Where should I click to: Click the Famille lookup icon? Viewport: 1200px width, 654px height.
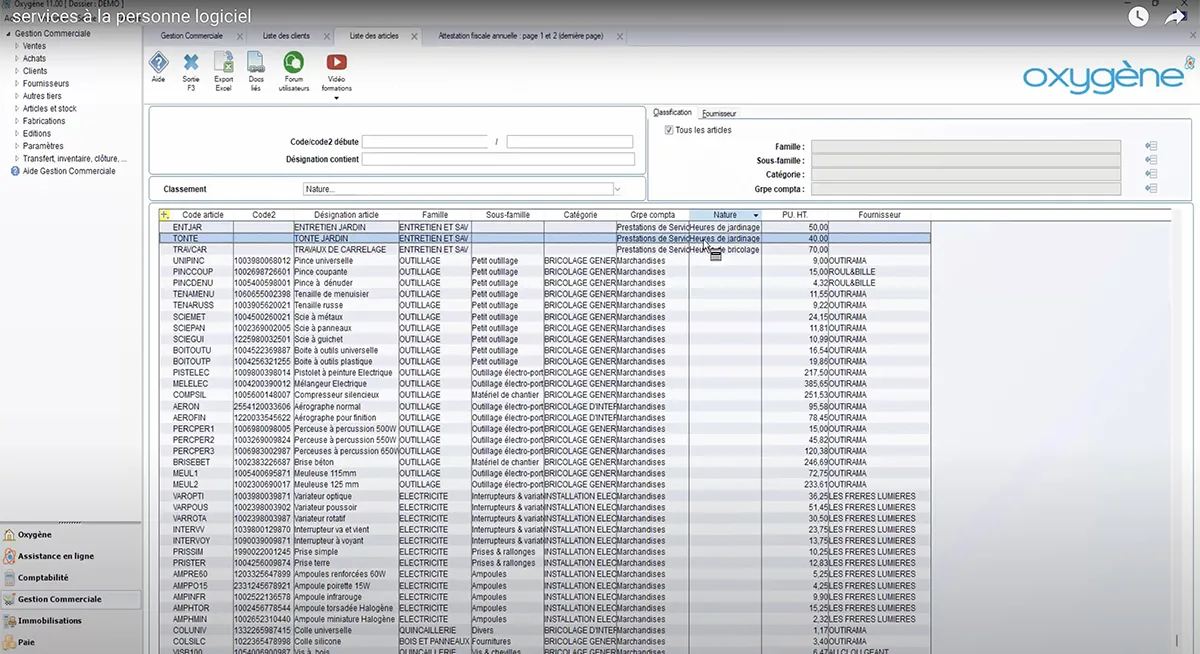(1151, 146)
